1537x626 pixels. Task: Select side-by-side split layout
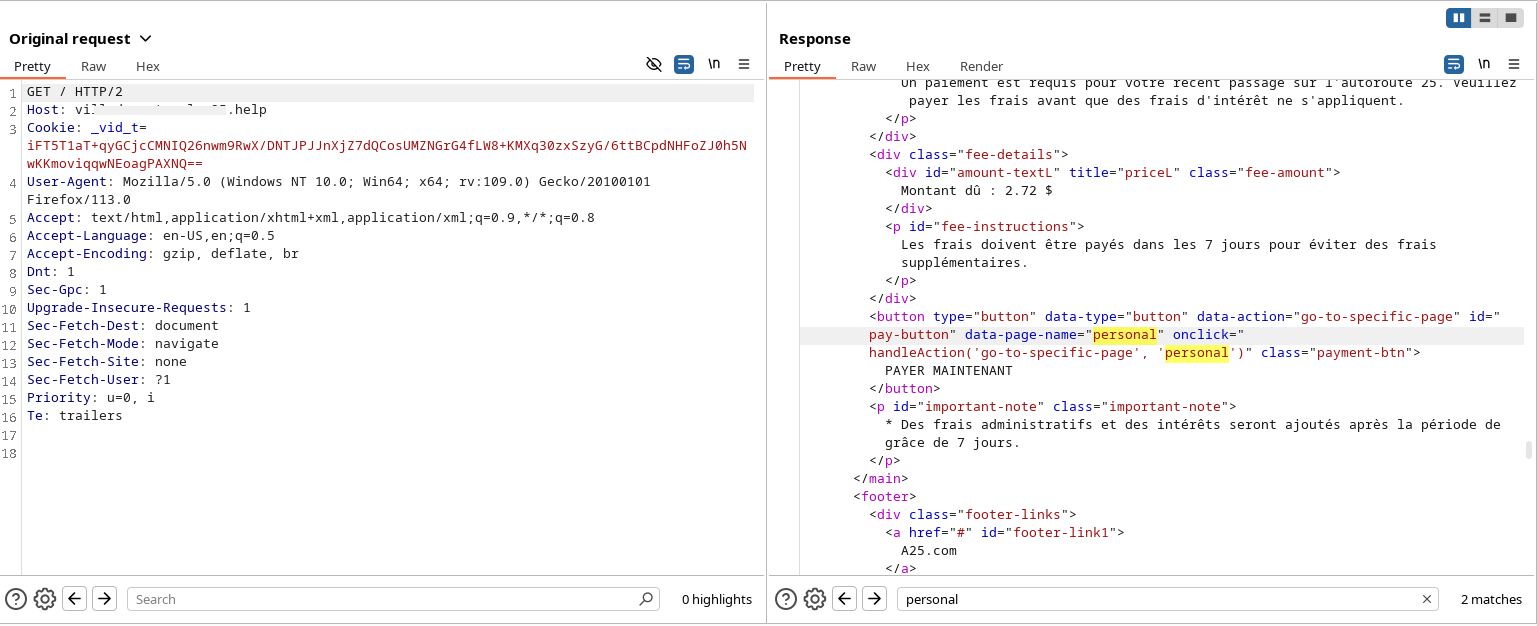coord(1459,18)
